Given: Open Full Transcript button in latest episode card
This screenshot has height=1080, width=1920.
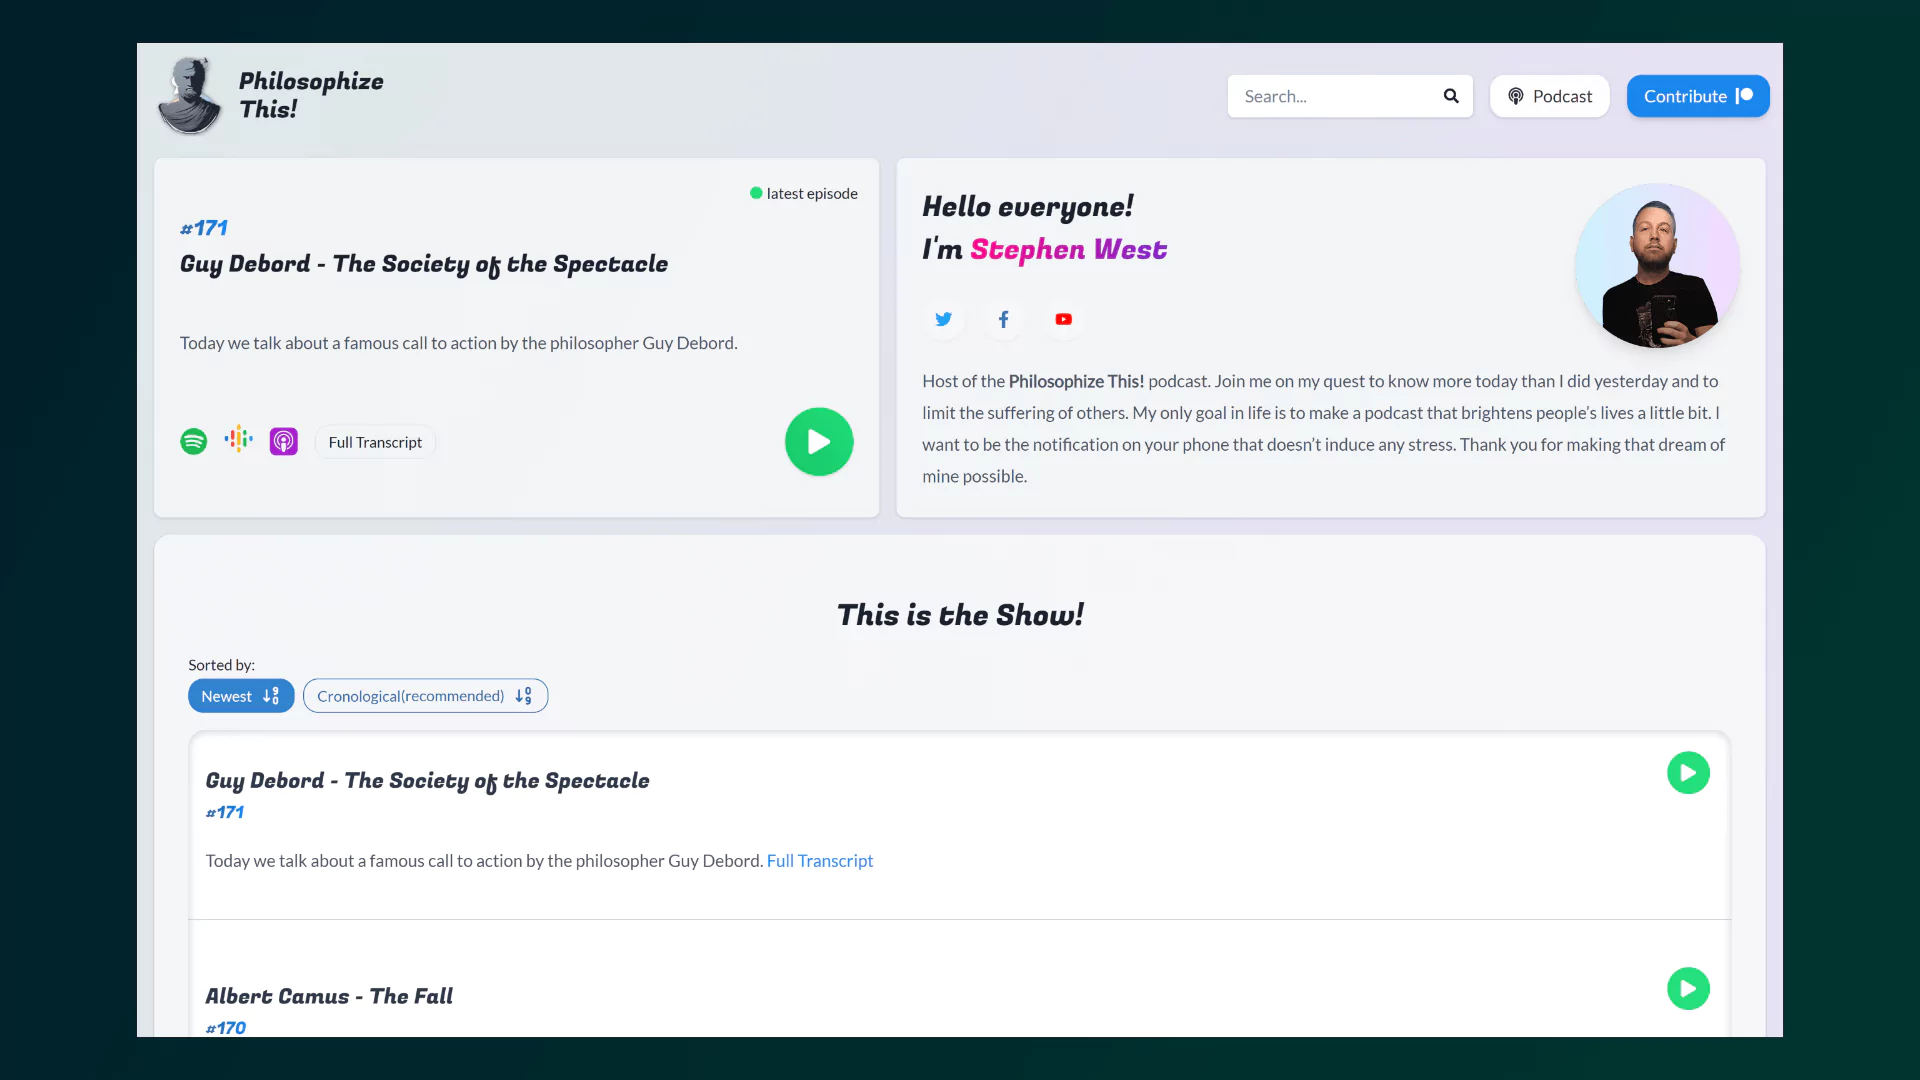Looking at the screenshot, I should (x=375, y=442).
